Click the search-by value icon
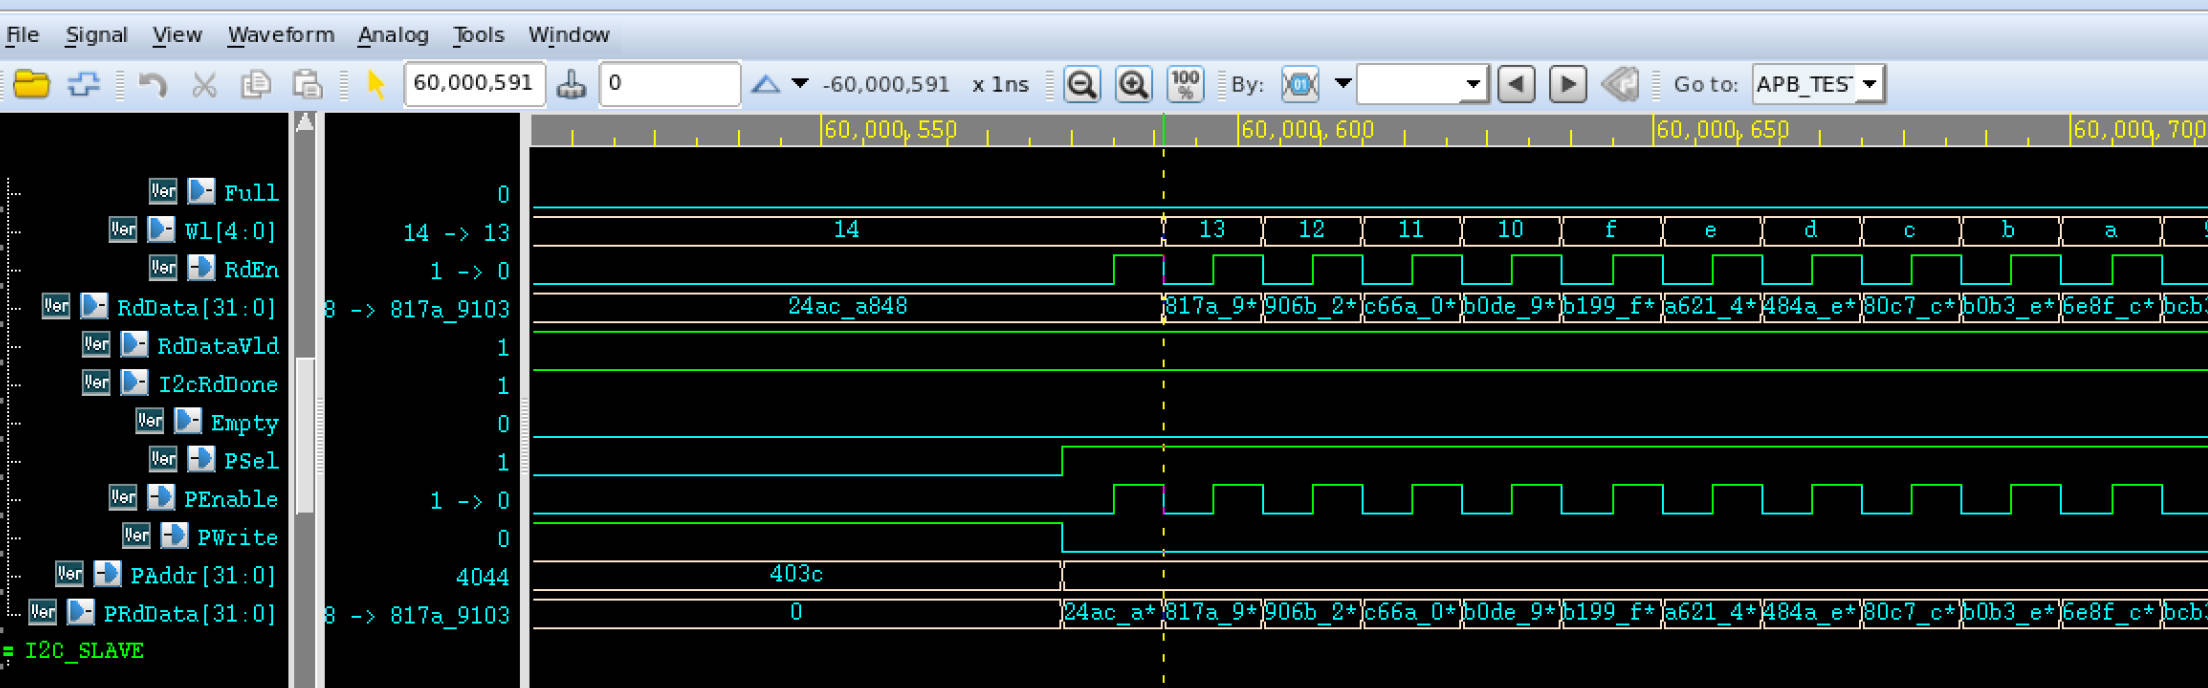2208x688 pixels. pos(1300,85)
